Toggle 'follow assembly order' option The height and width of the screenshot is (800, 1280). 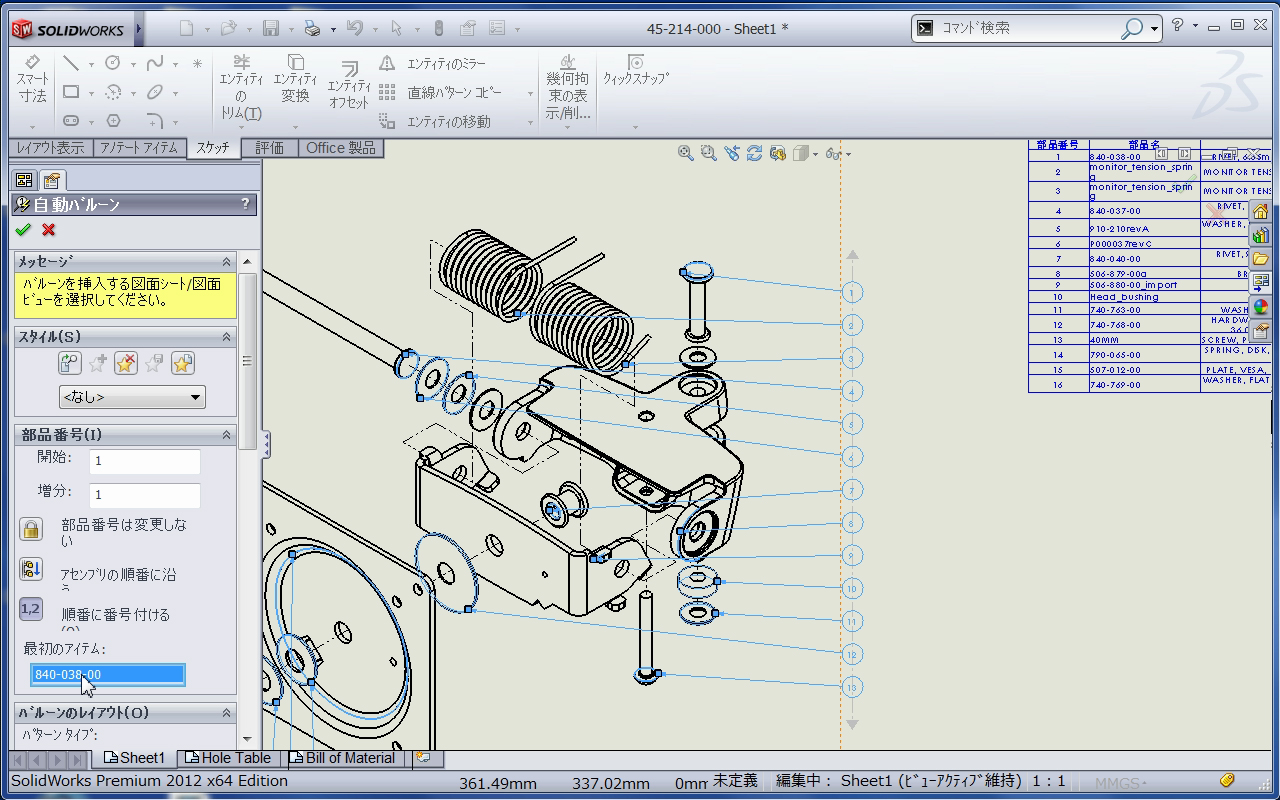[31, 570]
